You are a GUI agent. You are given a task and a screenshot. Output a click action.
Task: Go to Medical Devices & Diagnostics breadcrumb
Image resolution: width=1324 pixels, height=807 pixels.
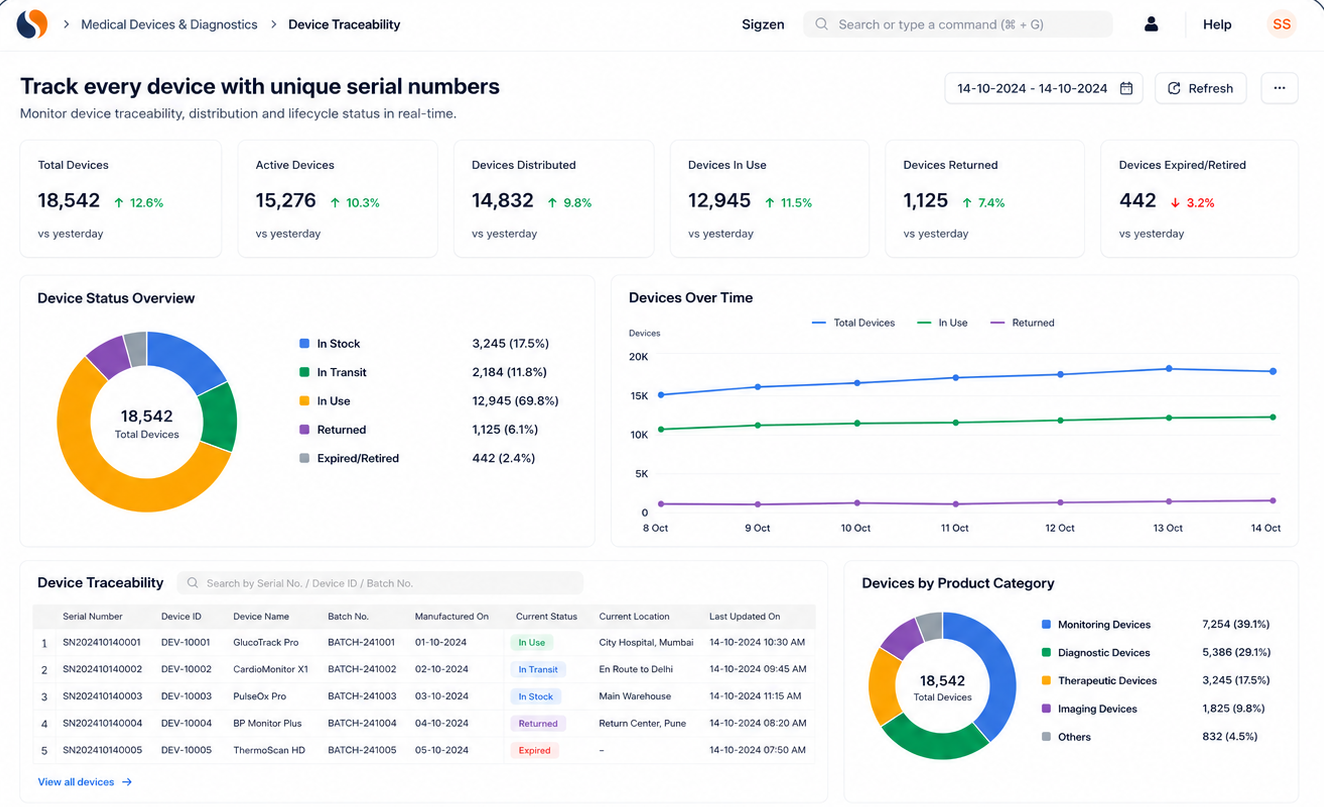click(169, 24)
